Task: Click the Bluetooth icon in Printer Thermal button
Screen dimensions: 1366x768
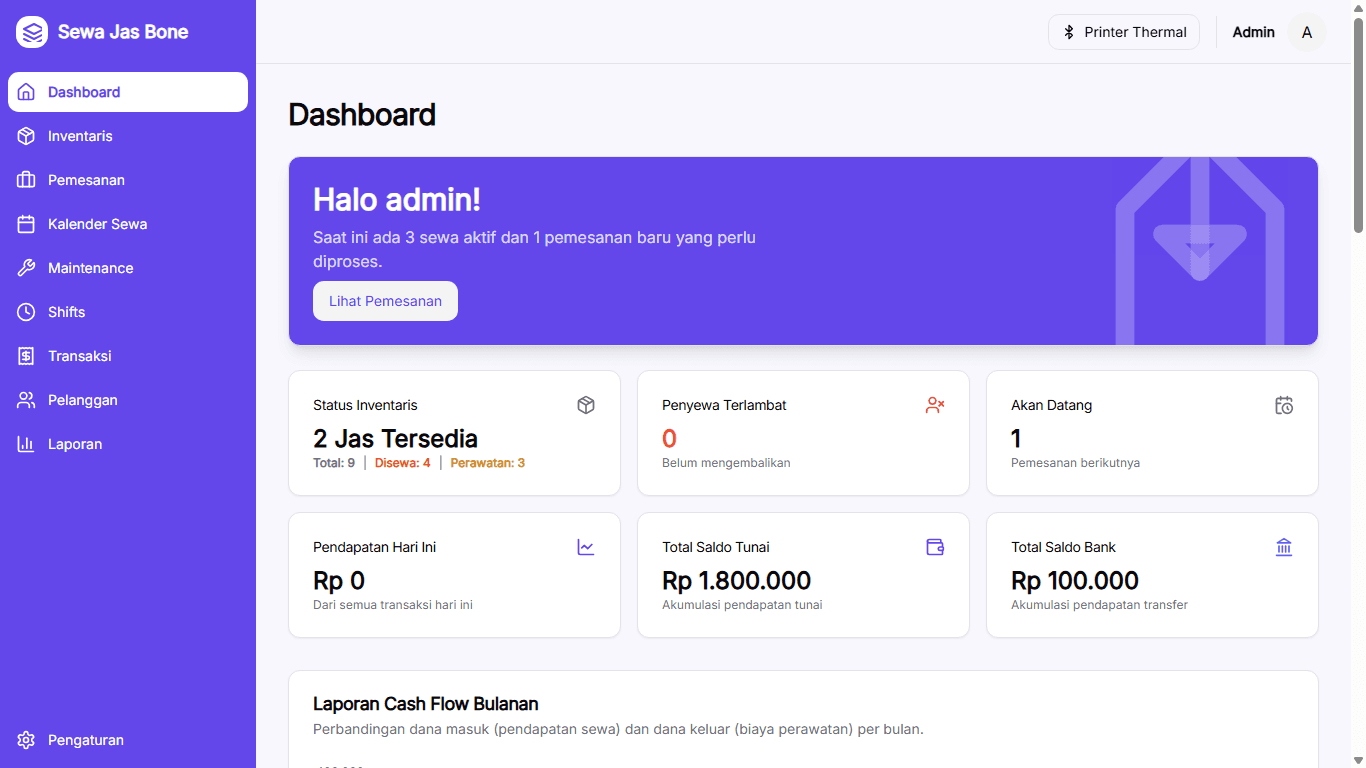Action: 1068,31
